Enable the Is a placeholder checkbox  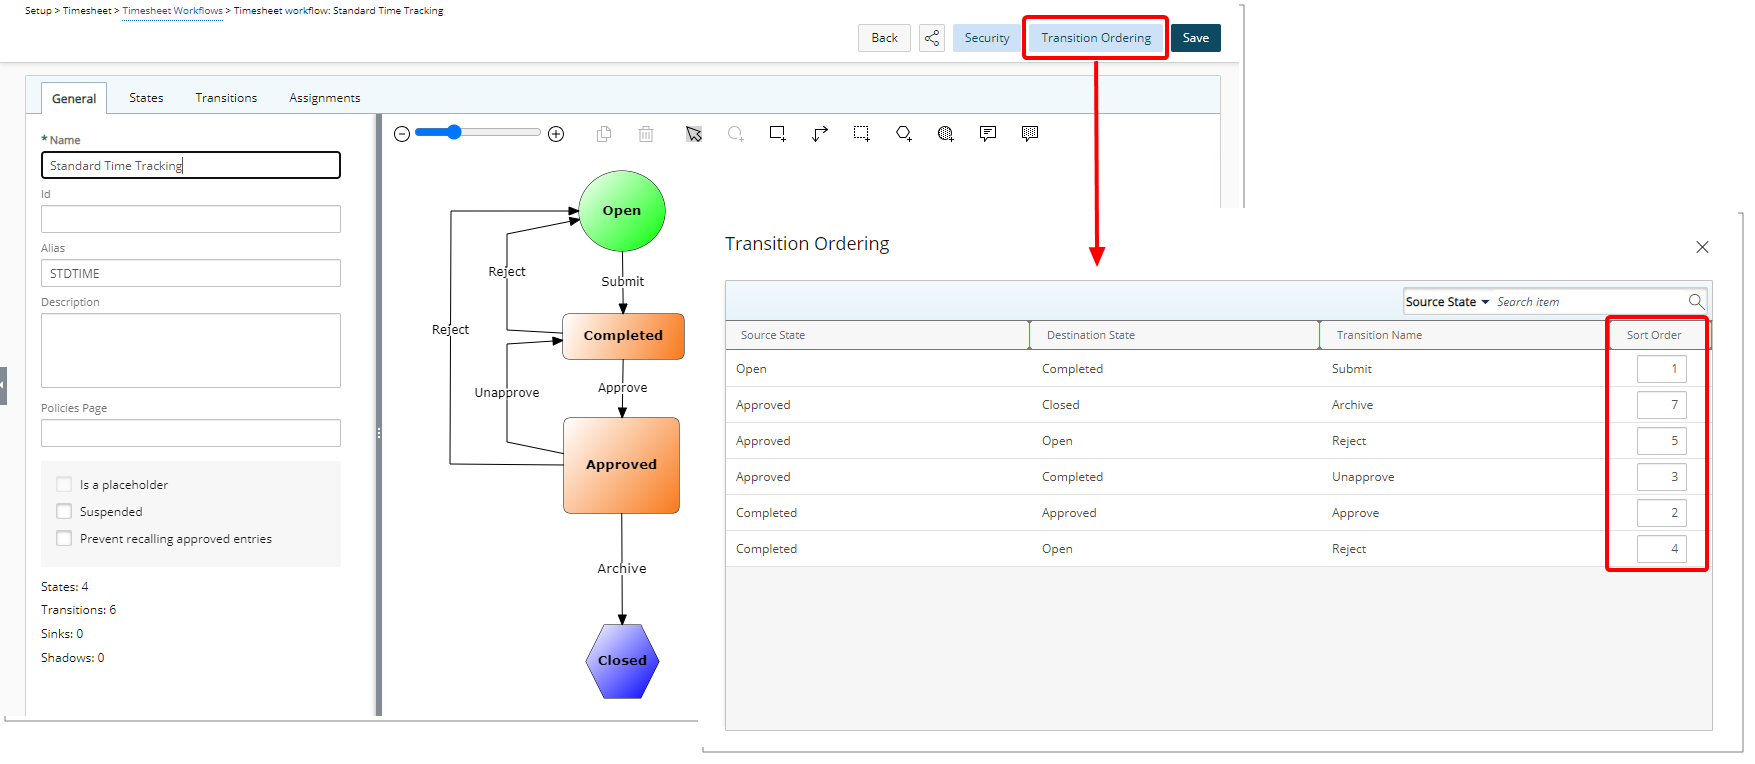click(65, 485)
